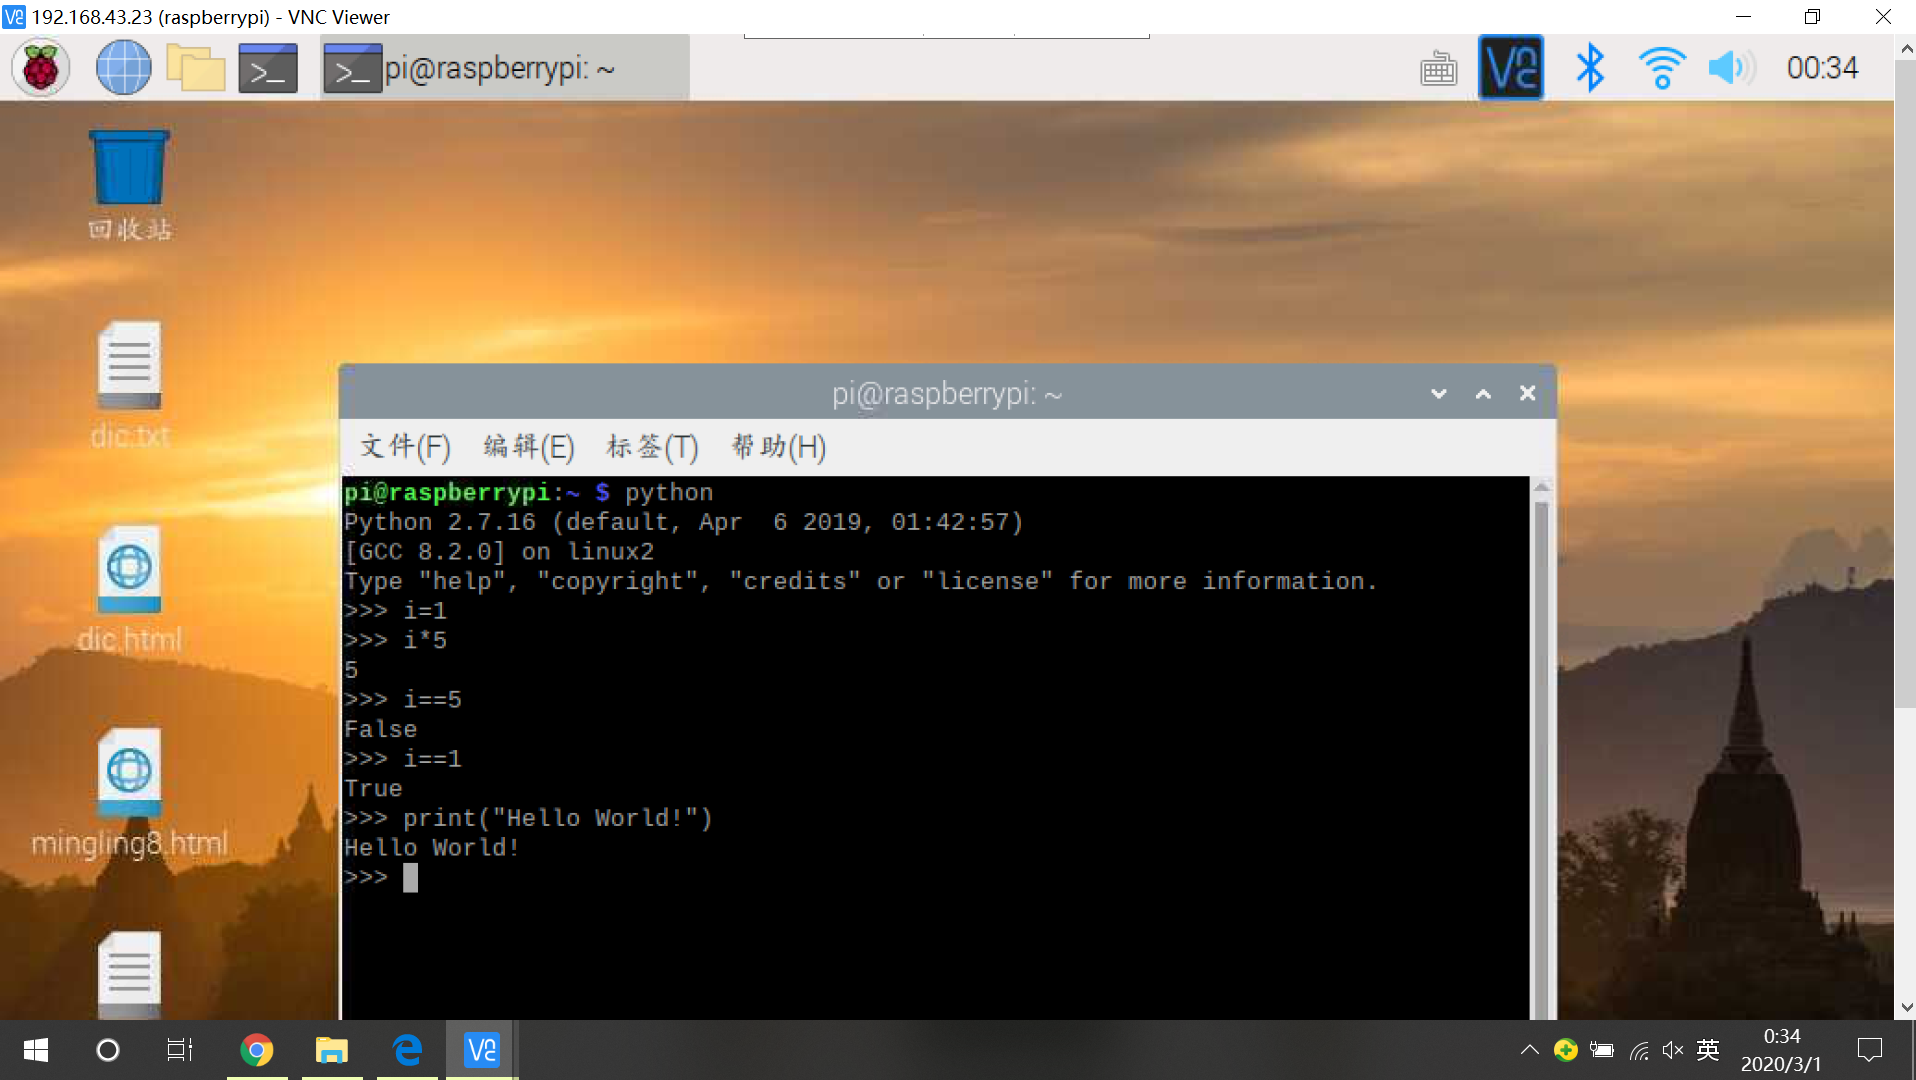1916x1080 pixels.
Task: Launch terminal from the panel launcher
Action: point(268,68)
